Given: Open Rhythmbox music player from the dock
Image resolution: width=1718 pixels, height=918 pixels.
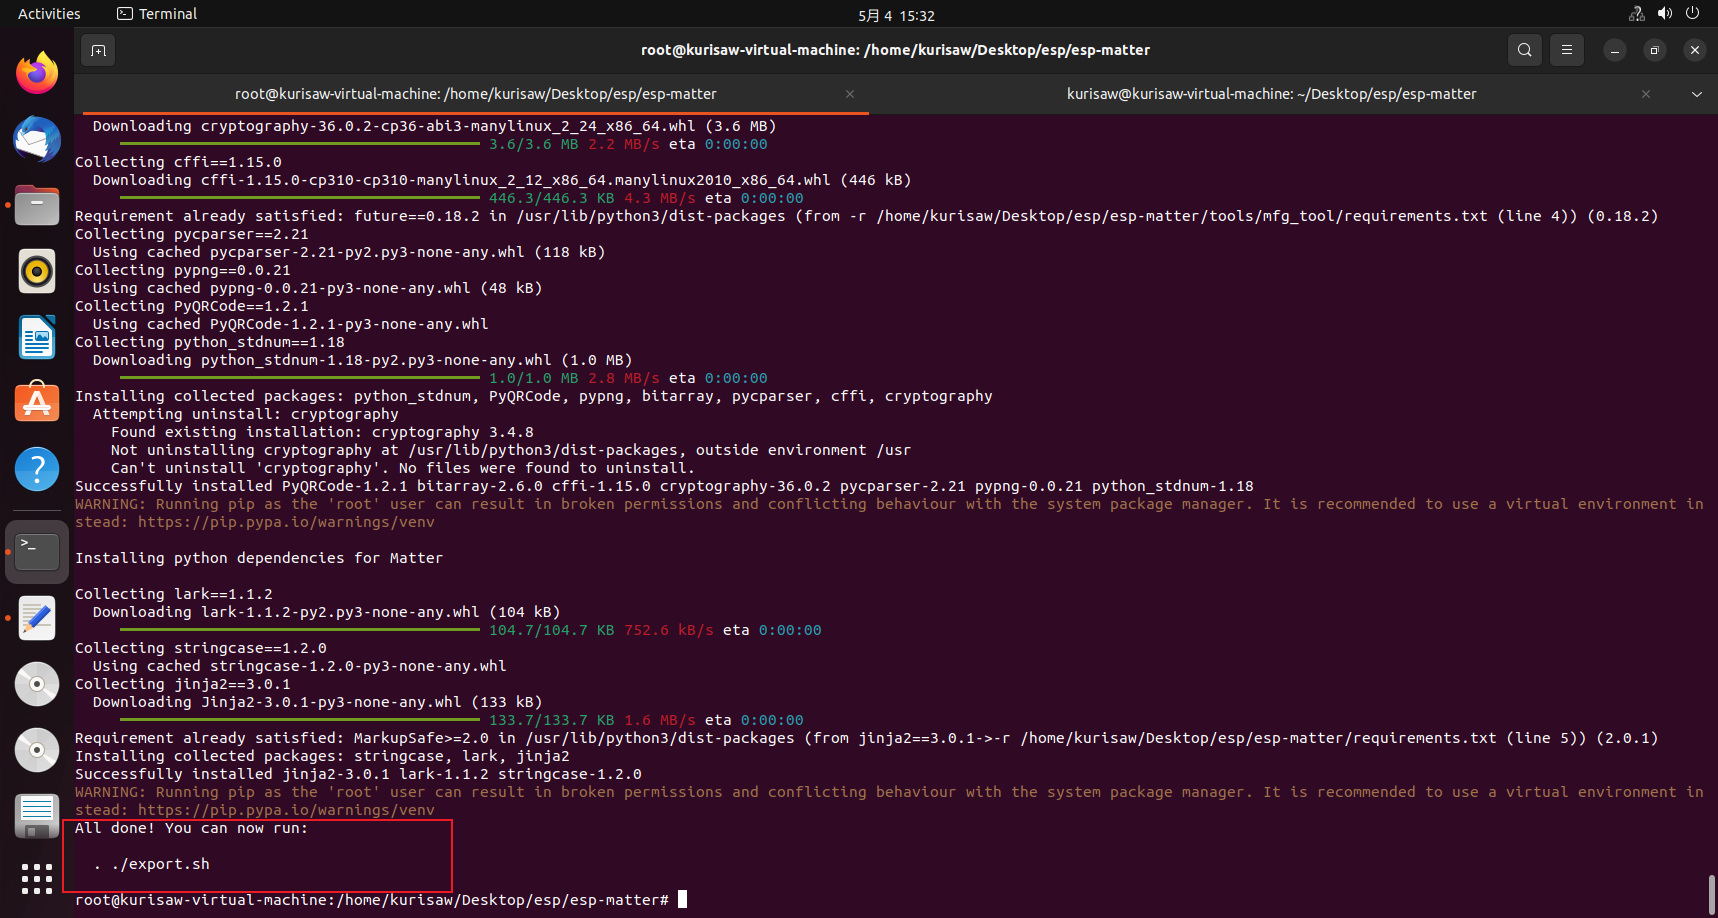Looking at the screenshot, I should pyautogui.click(x=37, y=271).
